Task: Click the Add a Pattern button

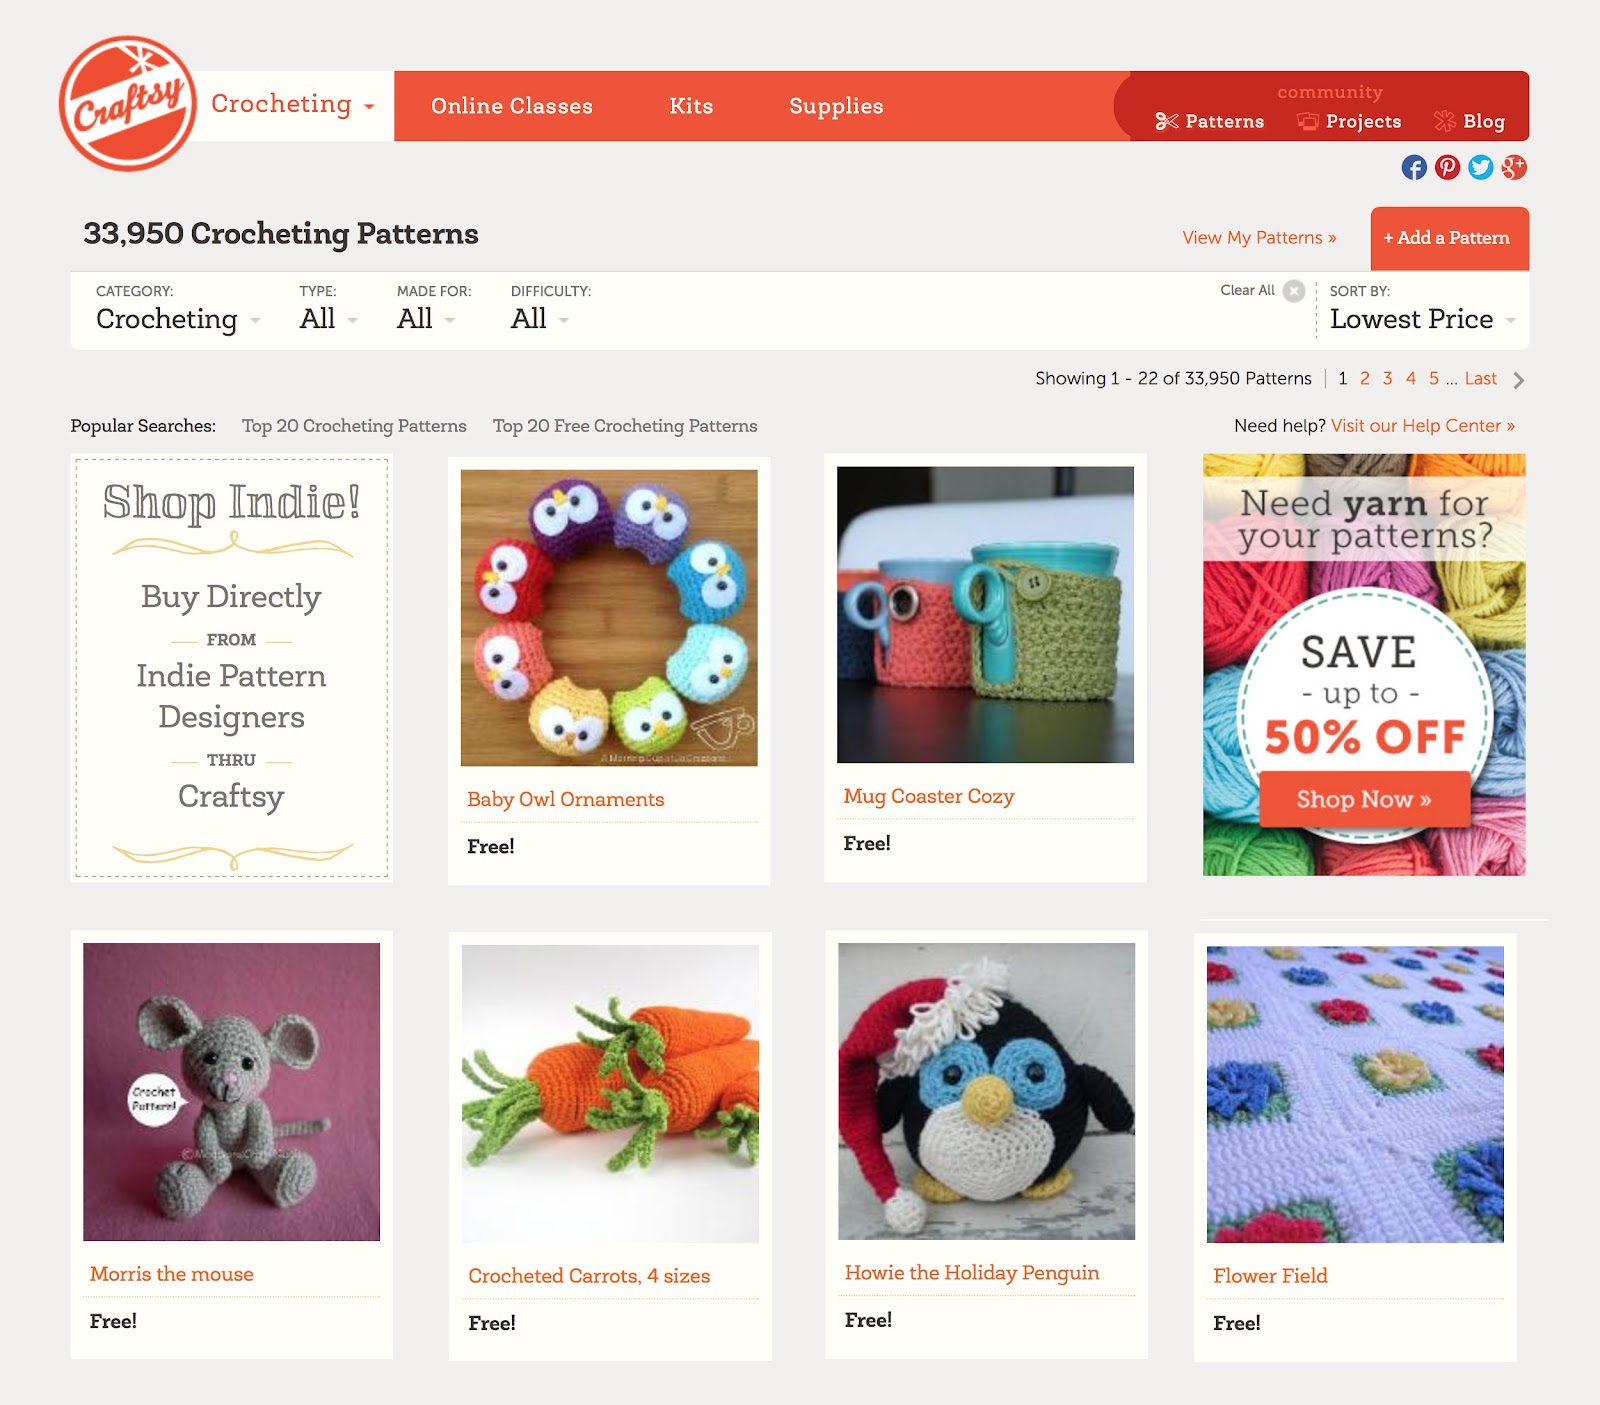Action: coord(1449,238)
